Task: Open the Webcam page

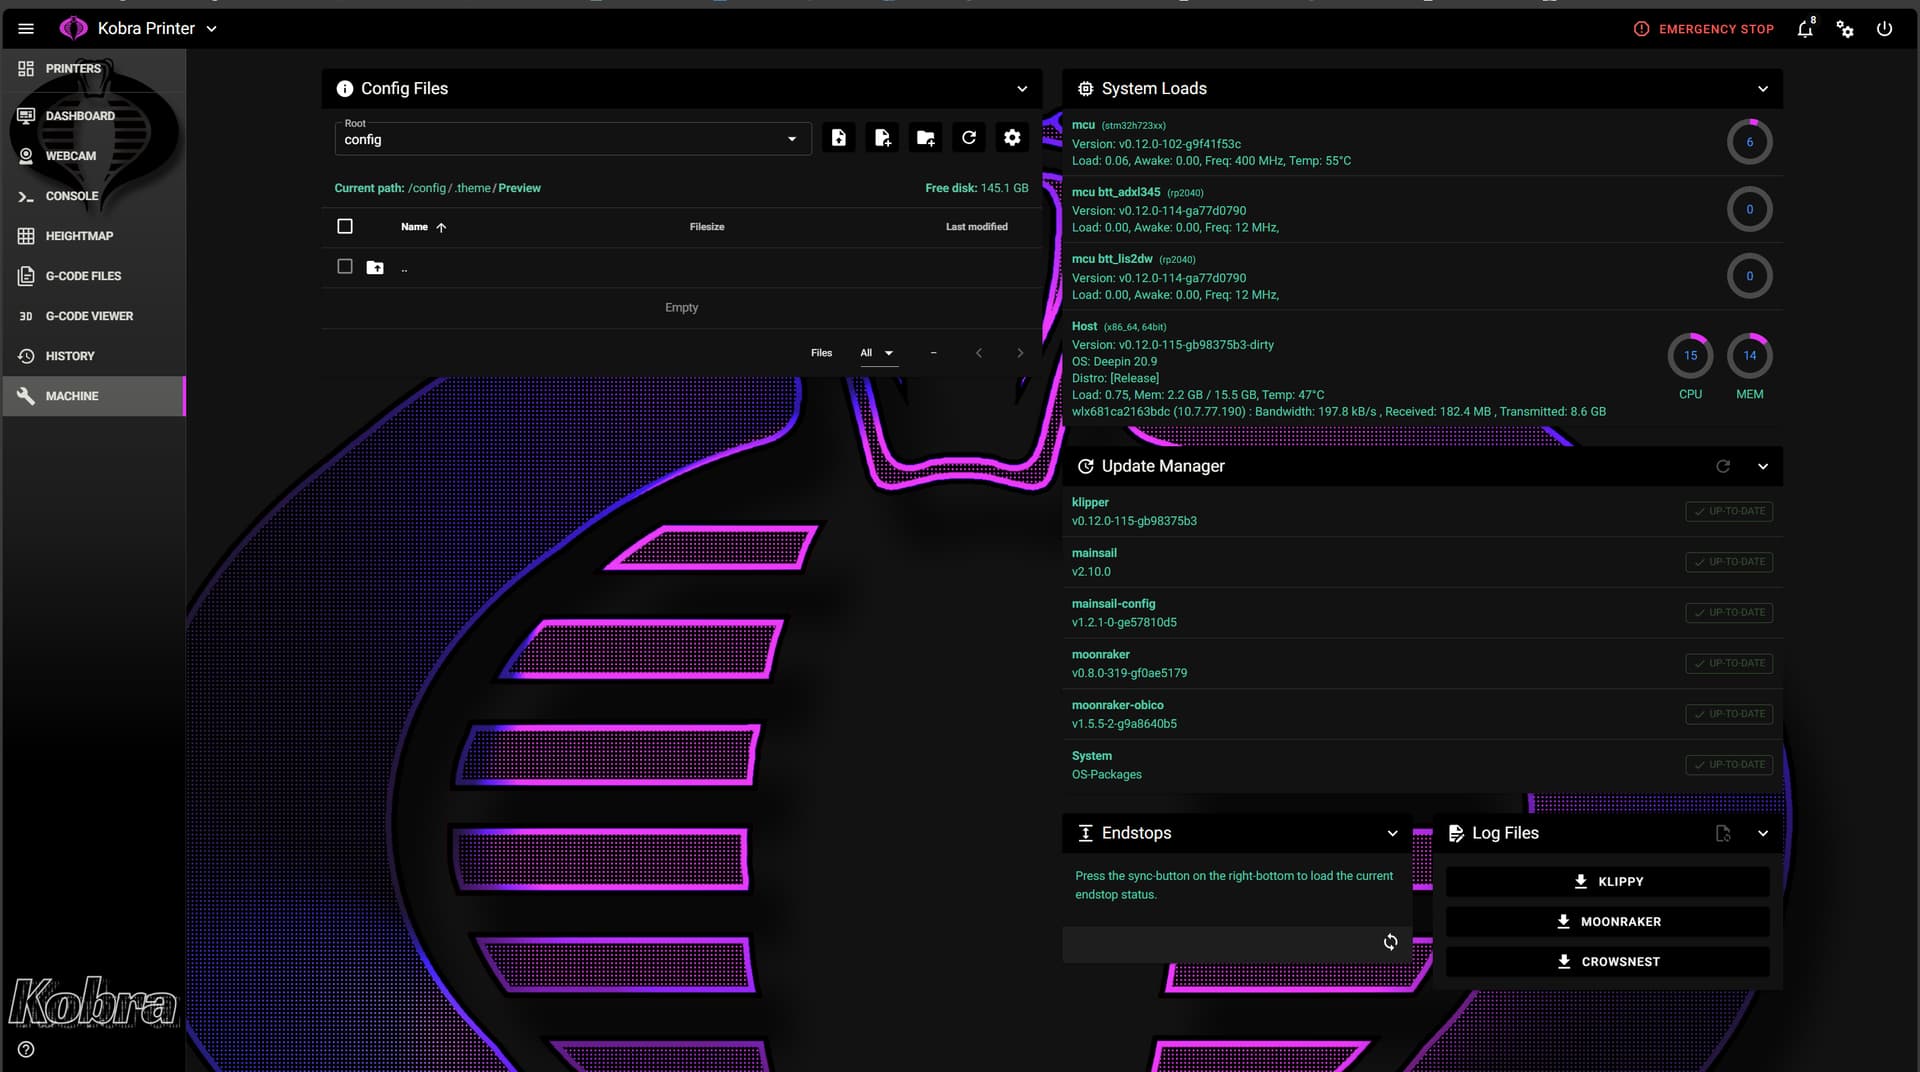Action: tap(93, 156)
